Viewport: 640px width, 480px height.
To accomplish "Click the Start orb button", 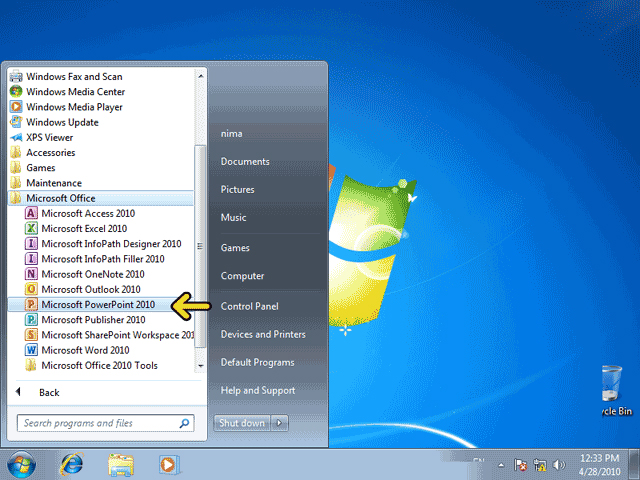I will pos(21,464).
